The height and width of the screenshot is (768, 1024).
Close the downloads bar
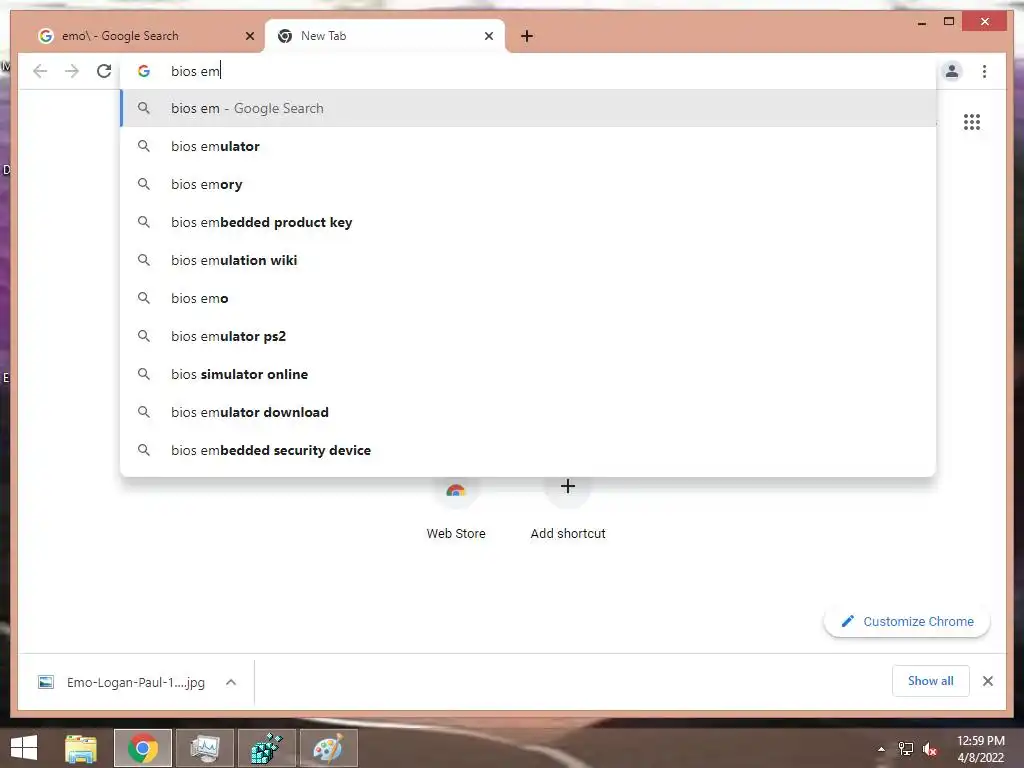(x=987, y=681)
